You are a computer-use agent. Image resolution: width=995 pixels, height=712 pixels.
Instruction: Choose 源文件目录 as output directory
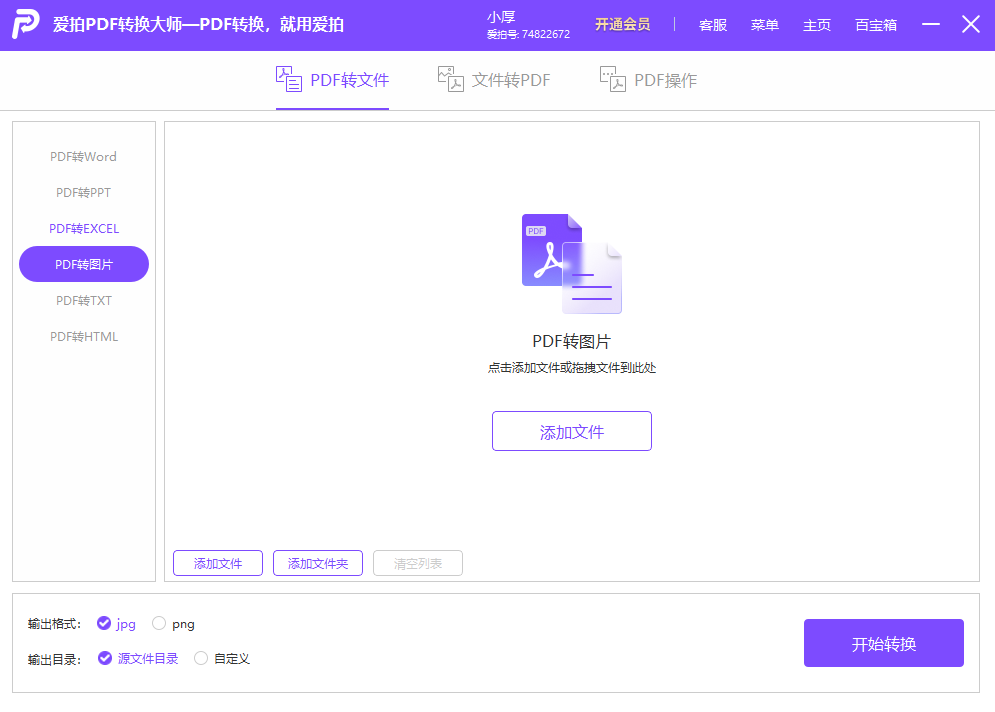tap(138, 659)
